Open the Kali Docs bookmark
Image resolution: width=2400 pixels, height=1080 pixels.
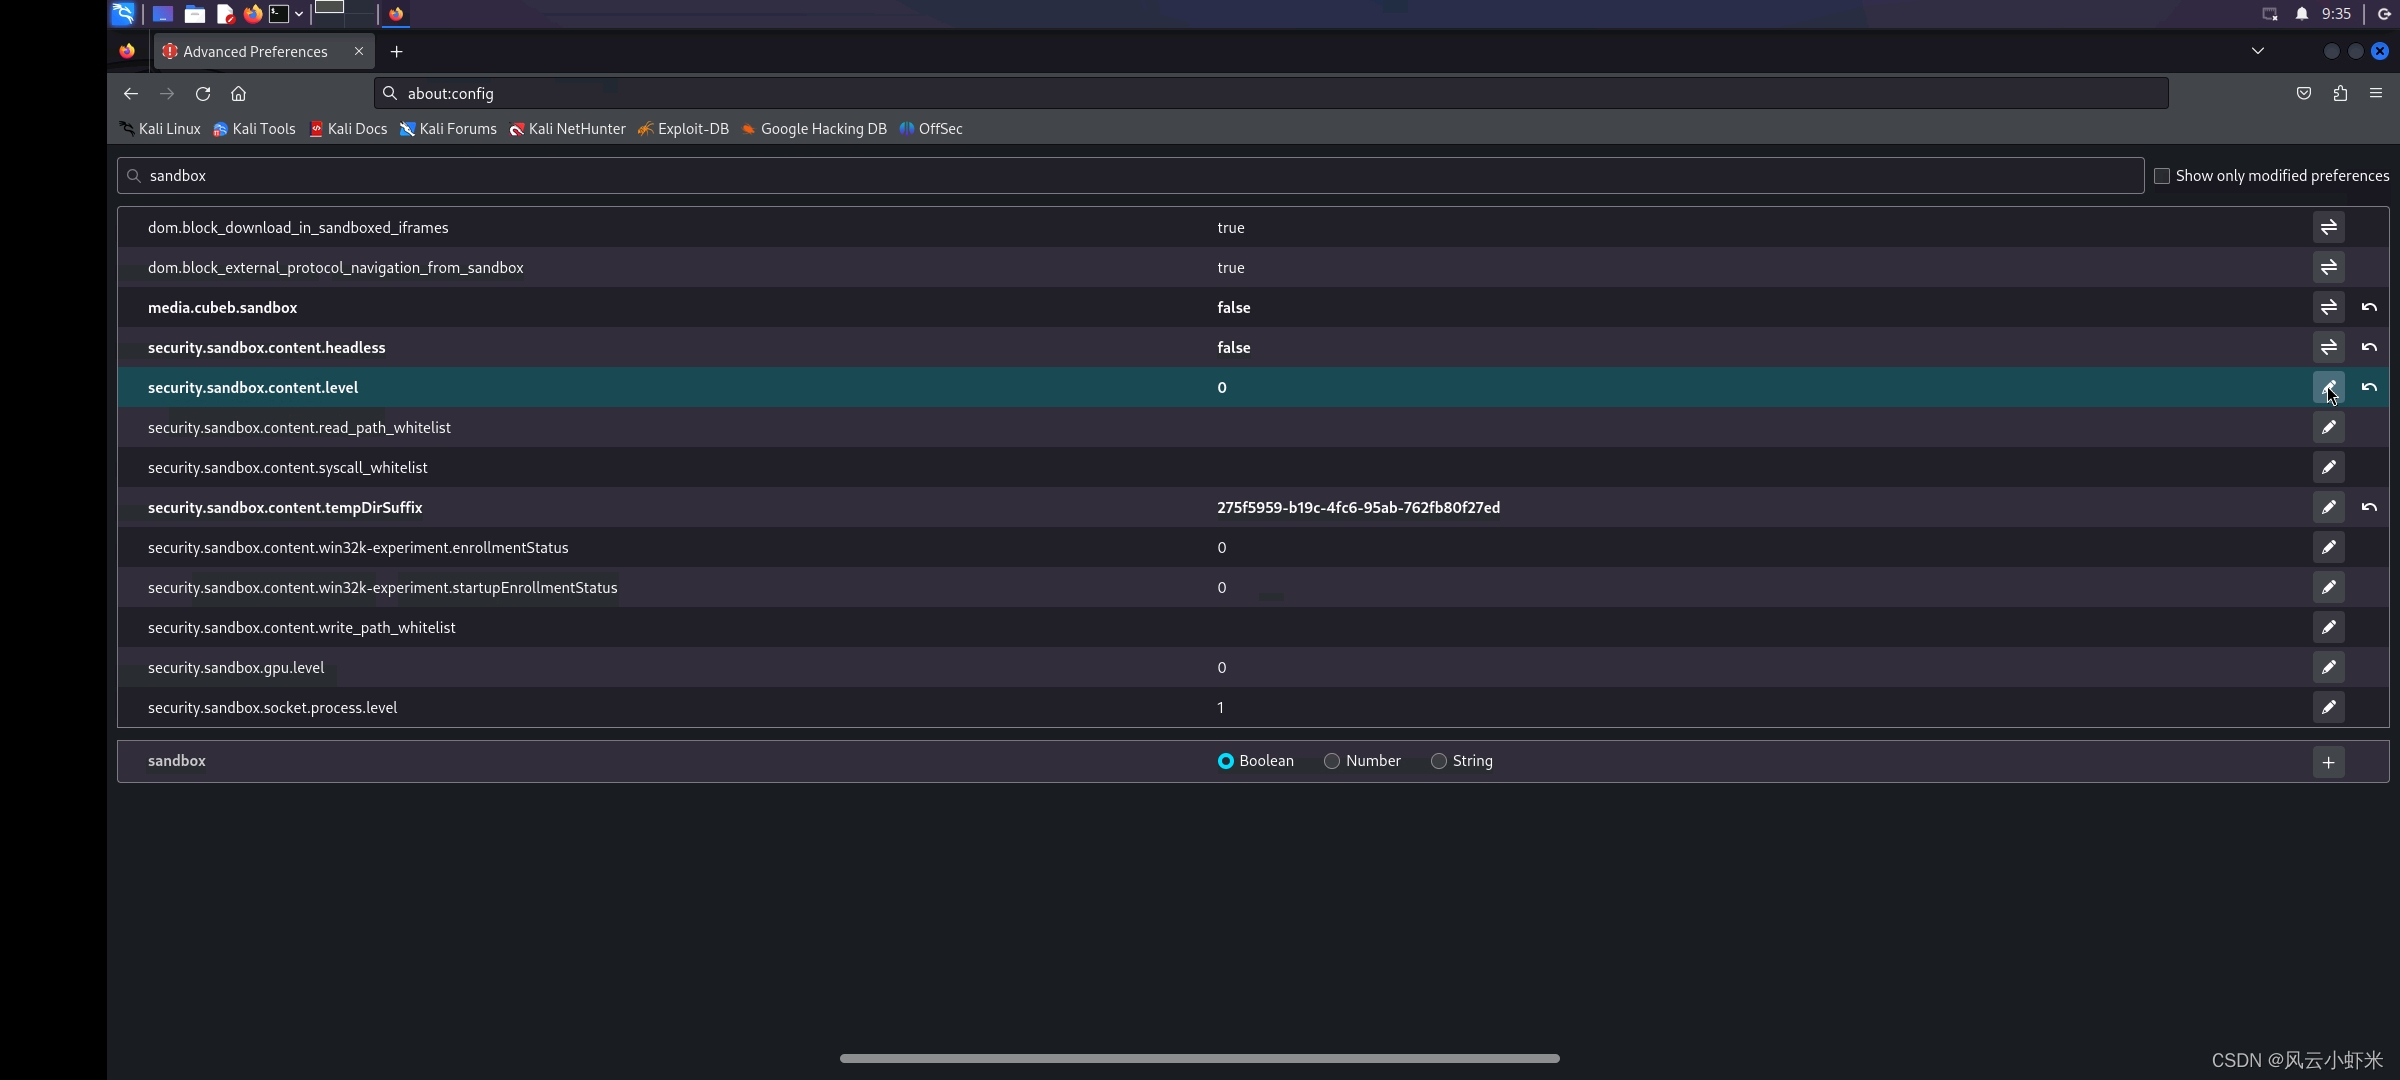348,129
